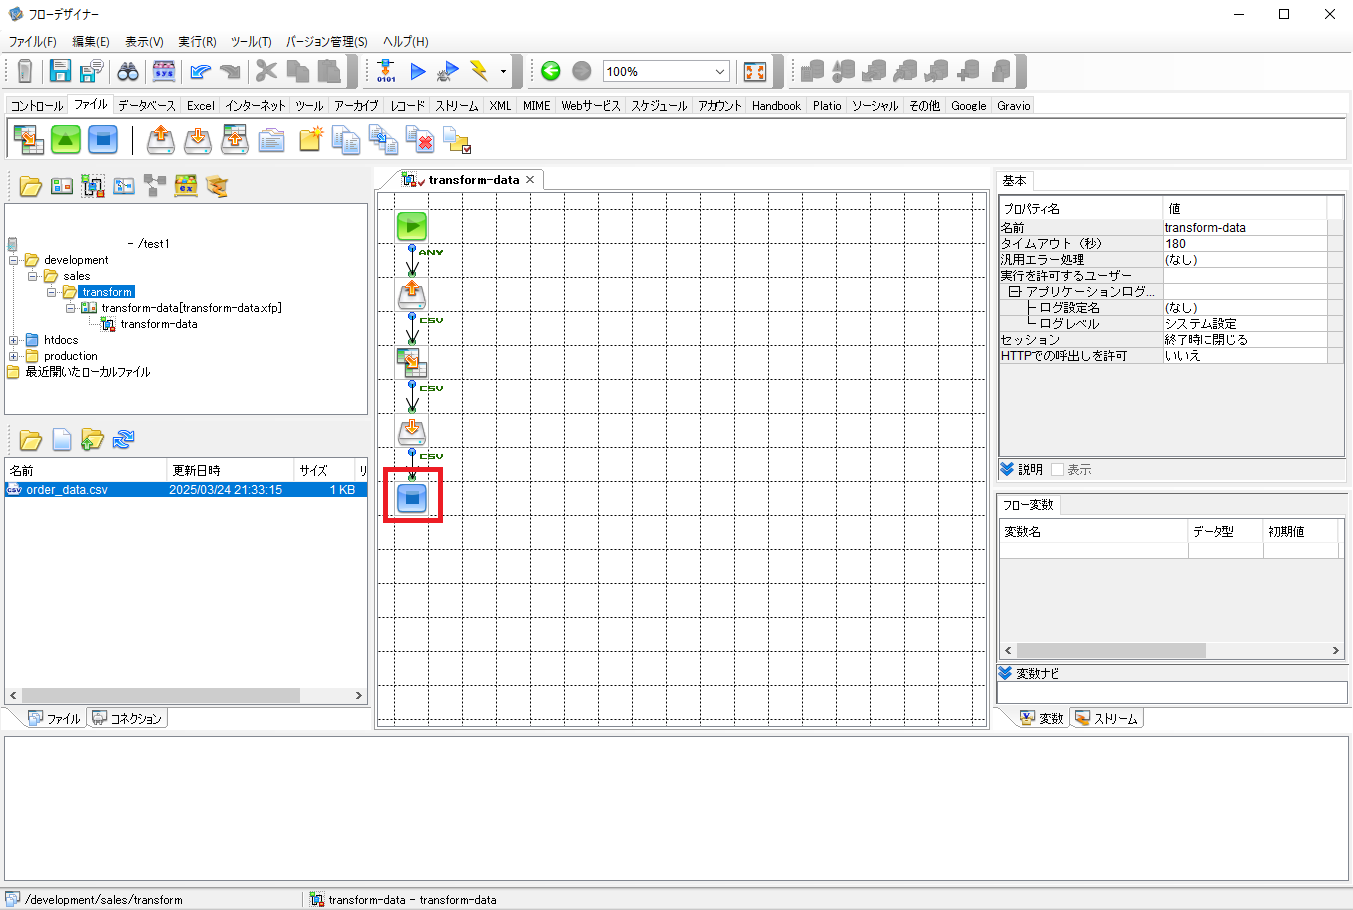Image resolution: width=1353 pixels, height=910 pixels.
Task: Click the green Start node on canvas
Action: tap(412, 226)
